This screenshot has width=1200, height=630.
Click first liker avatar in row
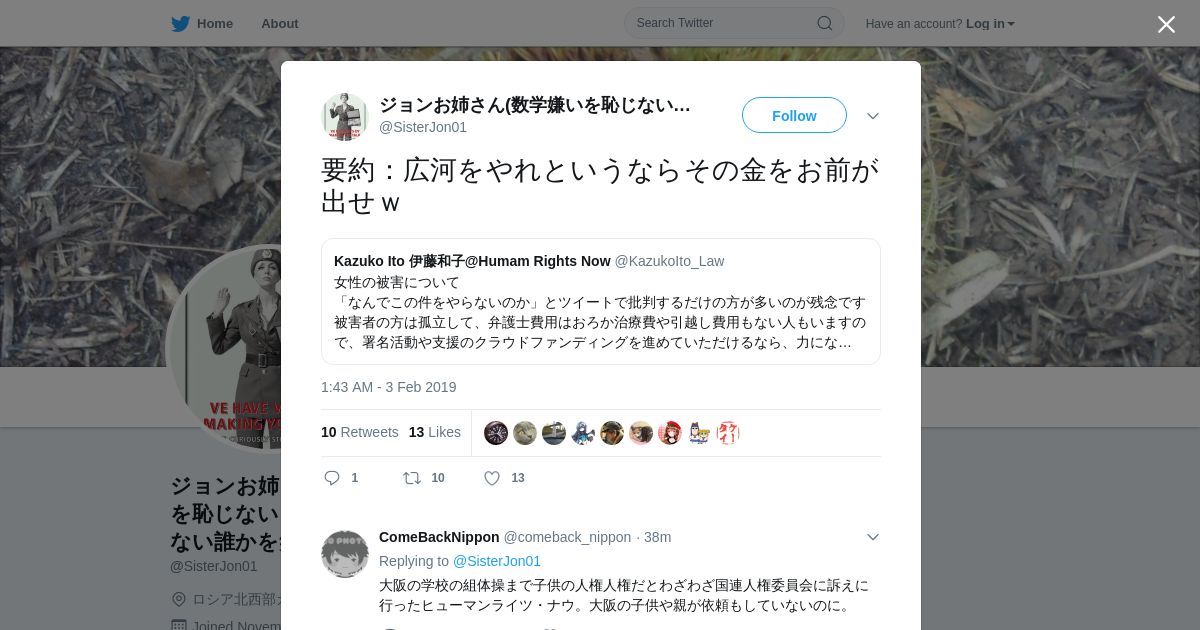496,433
